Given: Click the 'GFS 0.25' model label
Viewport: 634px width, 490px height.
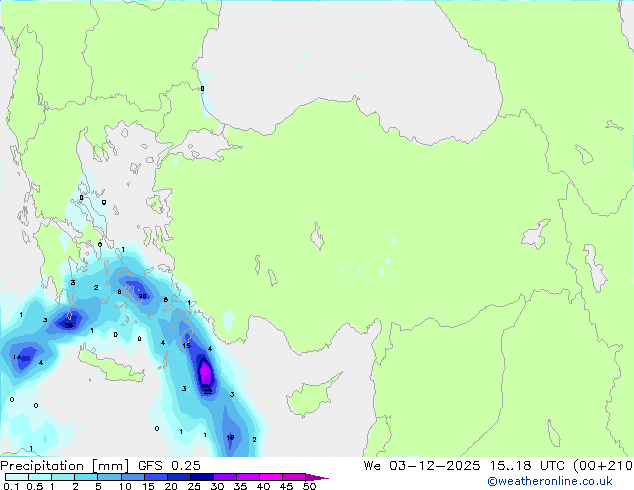Looking at the screenshot, I should (x=169, y=466).
